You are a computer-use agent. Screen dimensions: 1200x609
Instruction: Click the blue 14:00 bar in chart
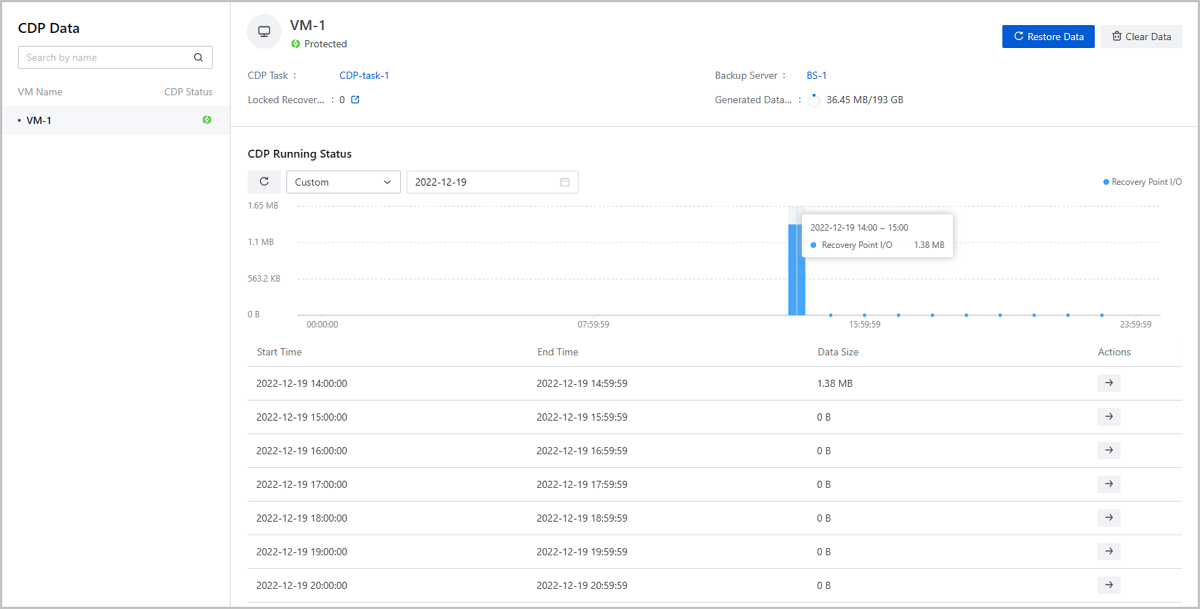[796, 270]
